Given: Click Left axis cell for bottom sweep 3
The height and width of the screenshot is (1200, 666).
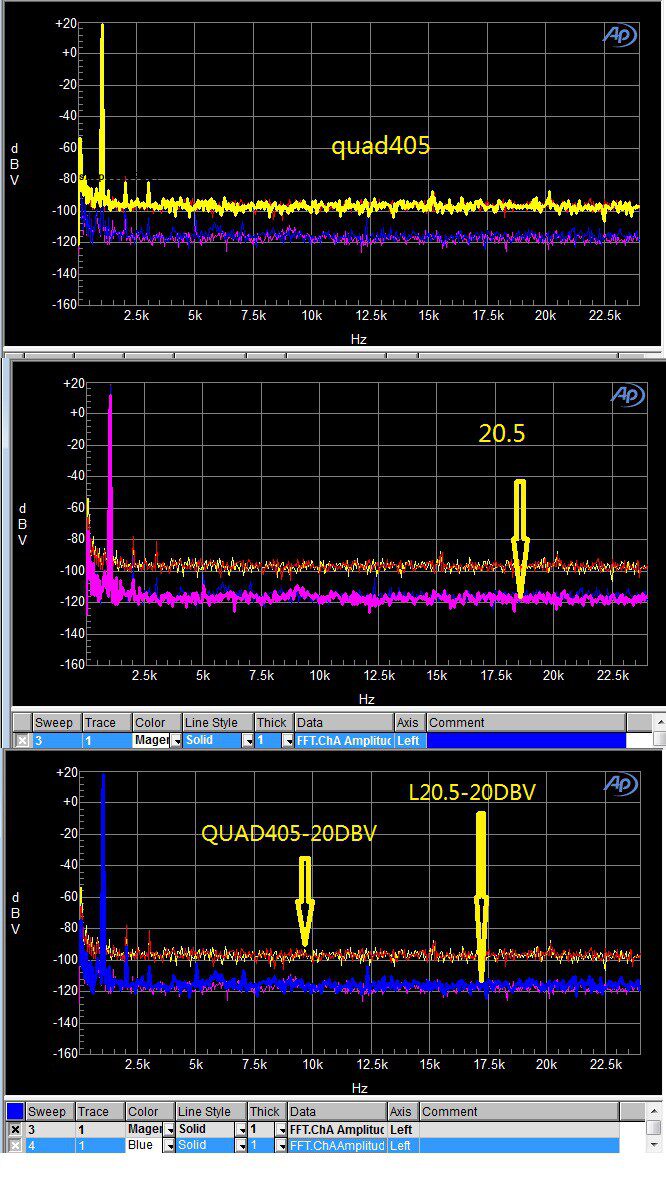Looking at the screenshot, I should 403,1129.
